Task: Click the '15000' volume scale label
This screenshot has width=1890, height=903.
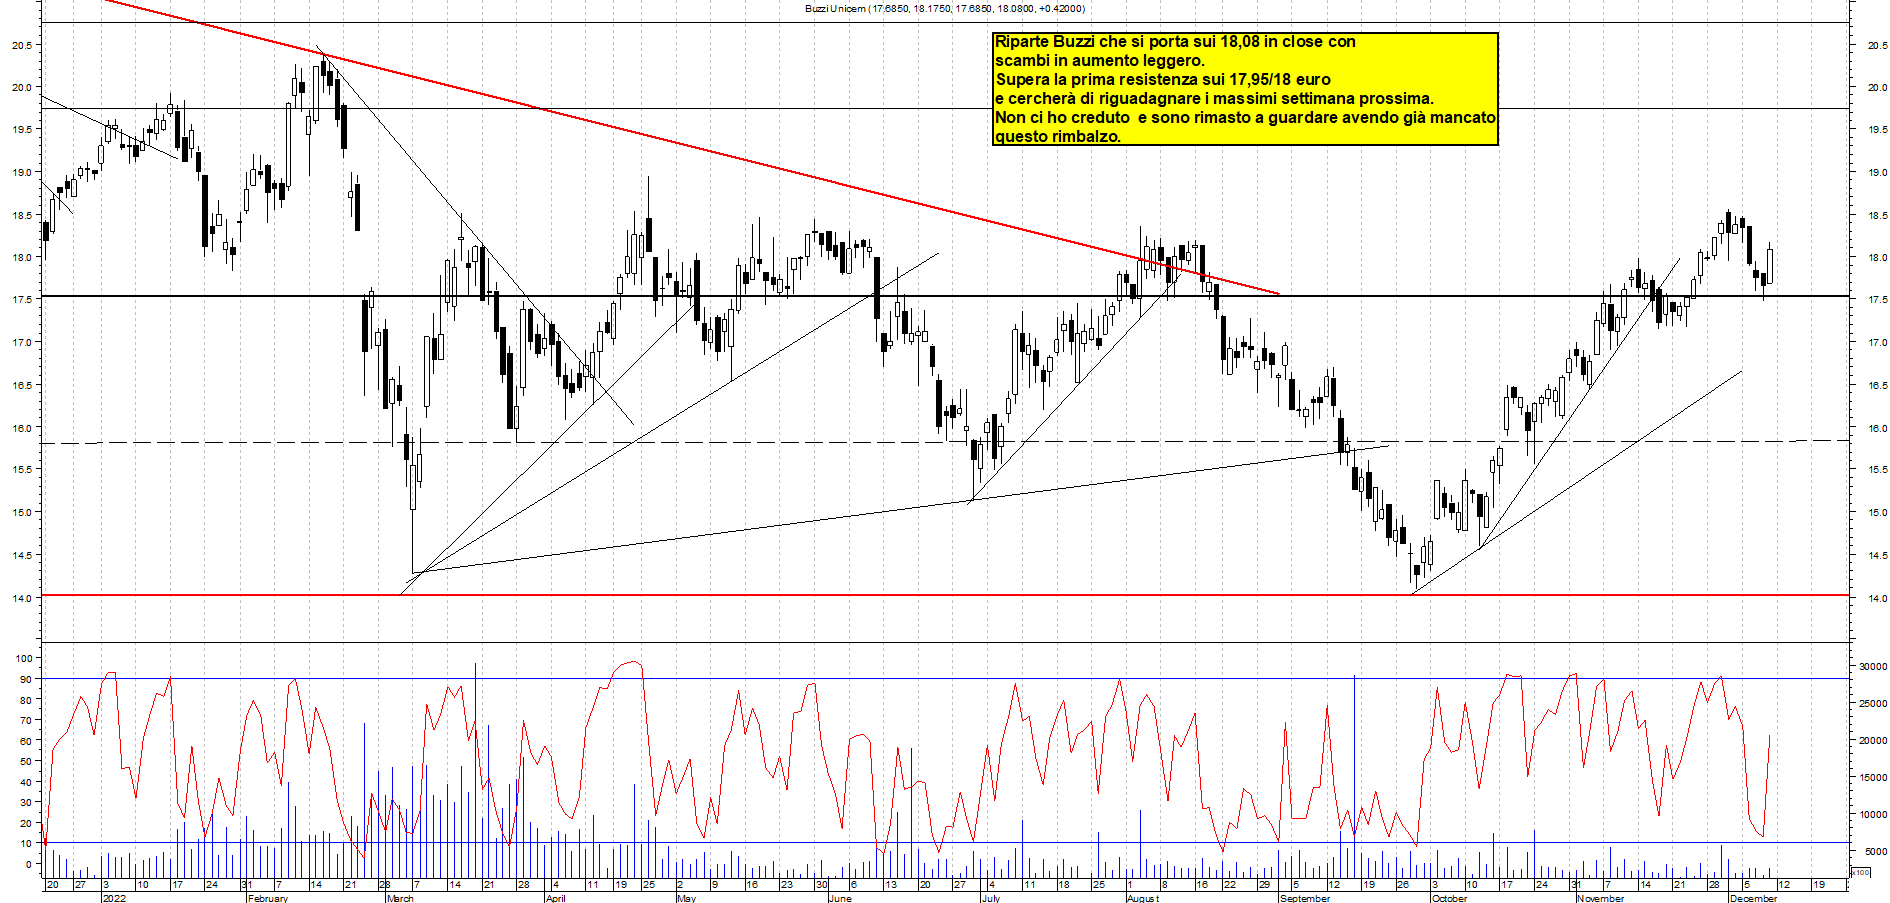Action: (1873, 777)
